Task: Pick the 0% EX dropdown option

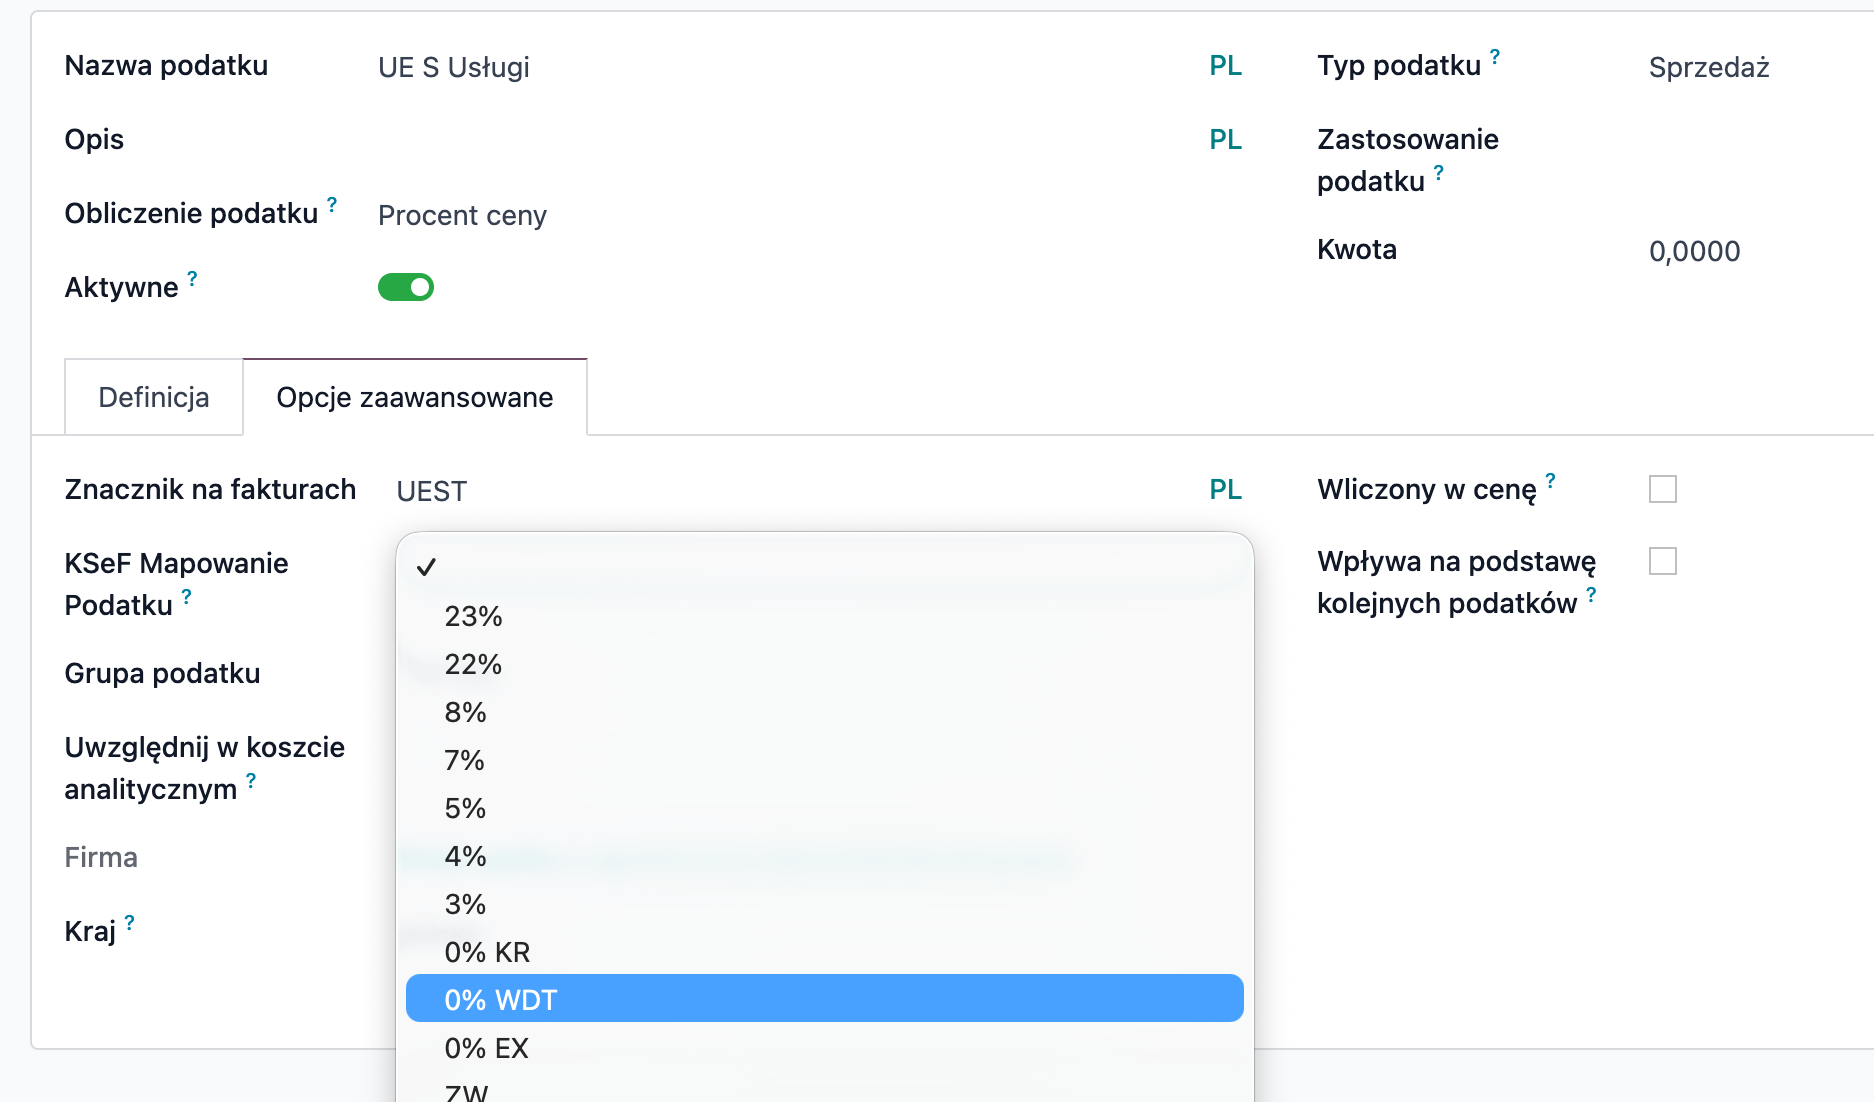Action: pyautogui.click(x=824, y=1048)
